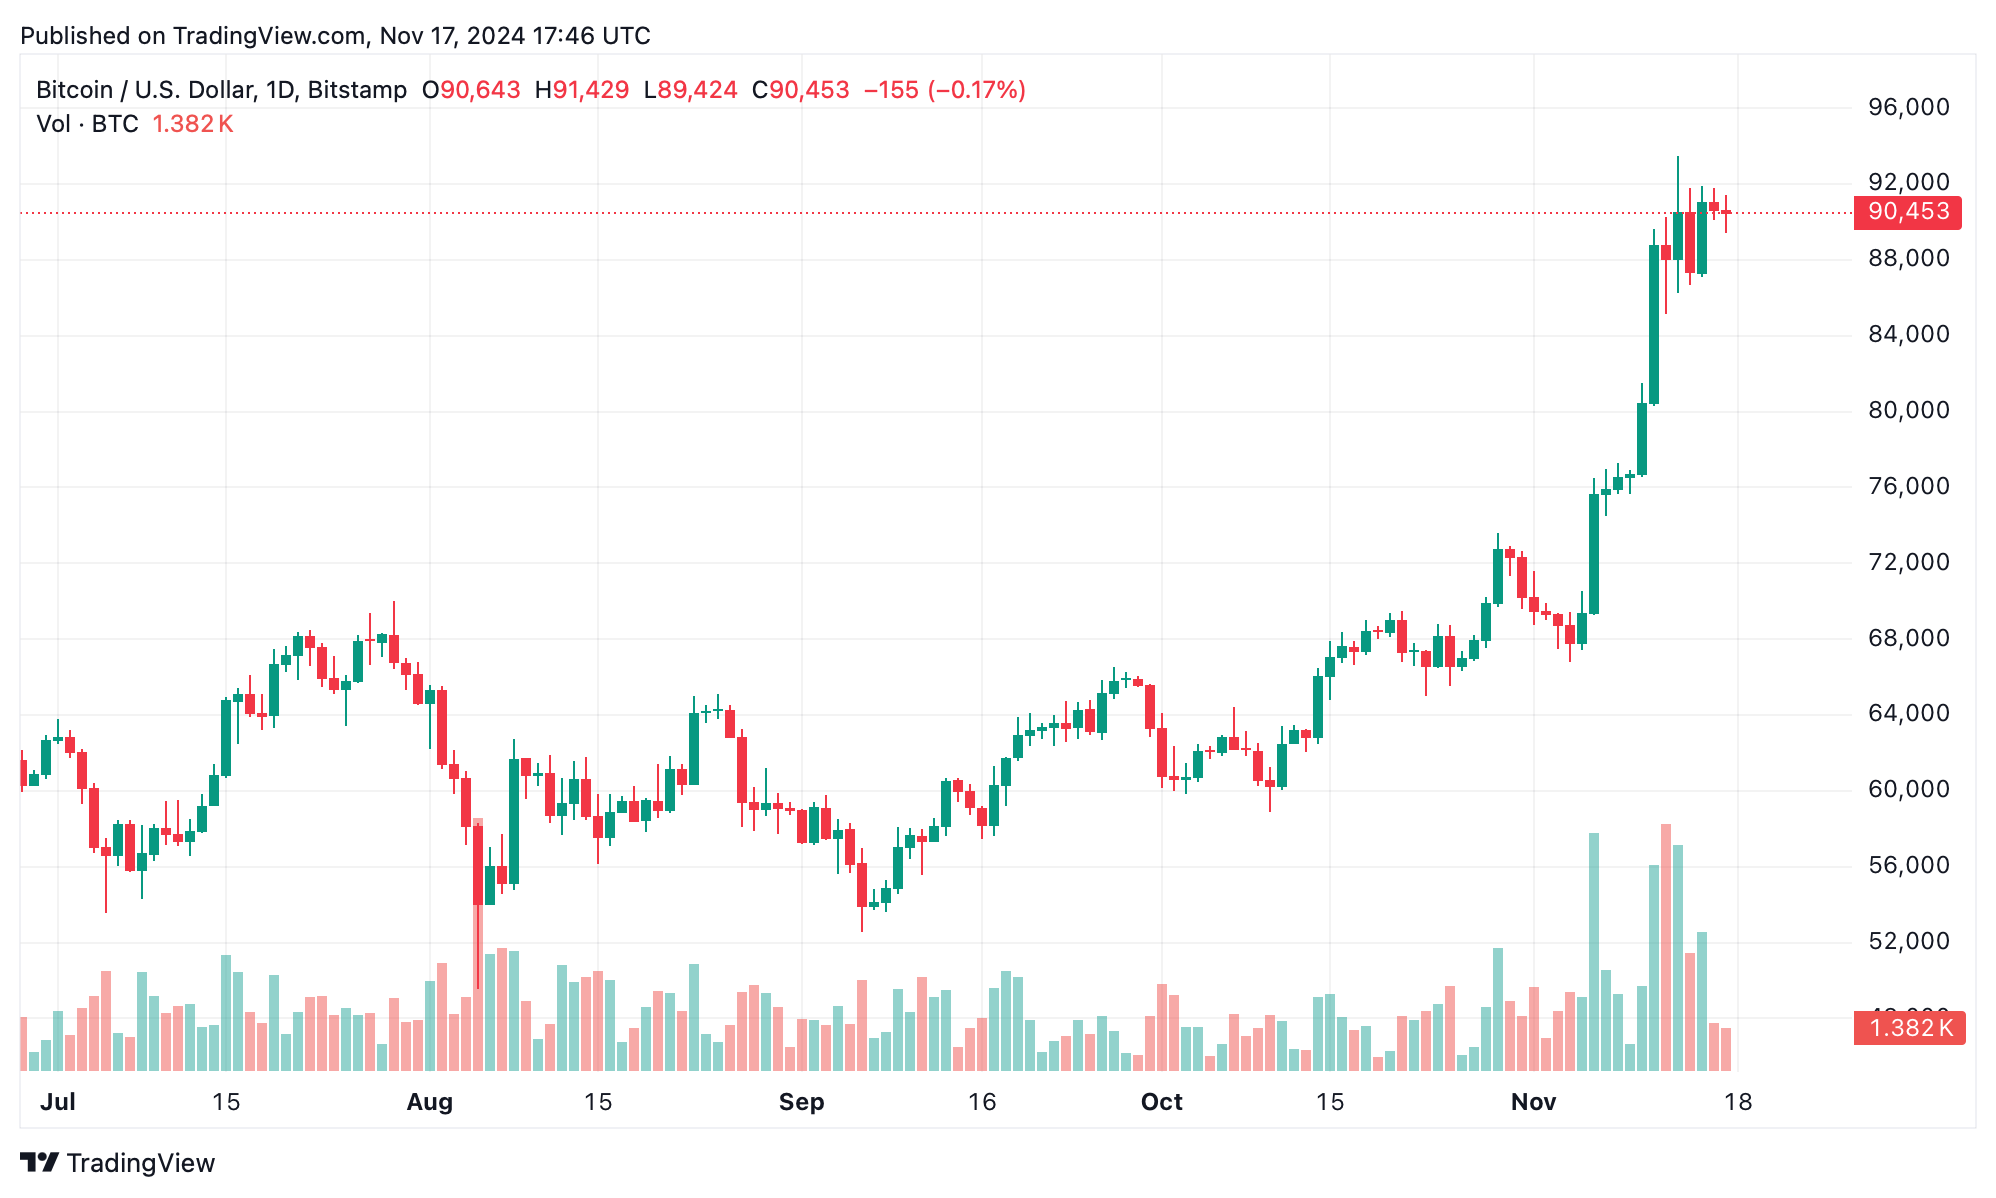Click the 76,000 price scale label
The width and height of the screenshot is (1996, 1198).
[1908, 486]
